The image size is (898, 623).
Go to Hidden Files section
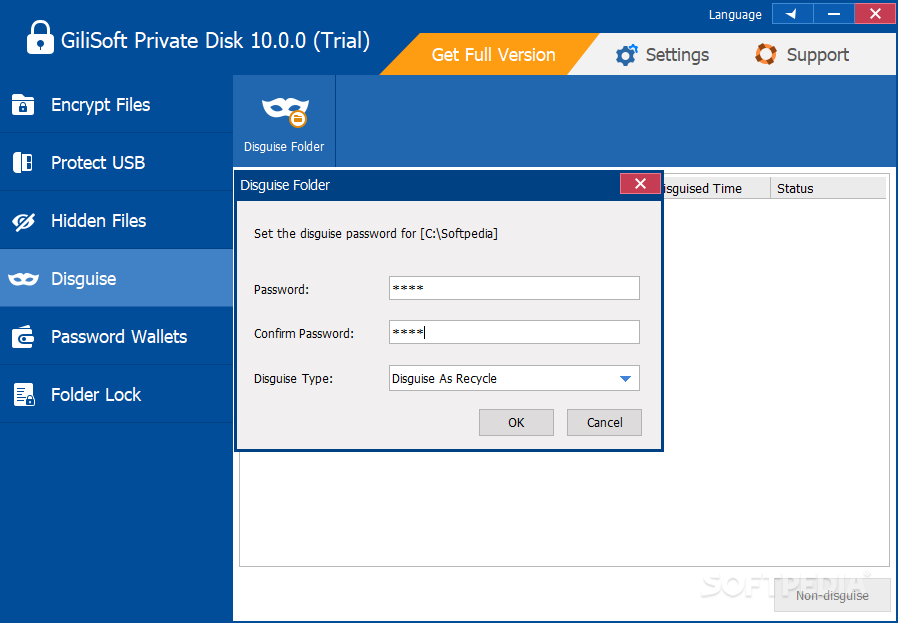click(116, 221)
